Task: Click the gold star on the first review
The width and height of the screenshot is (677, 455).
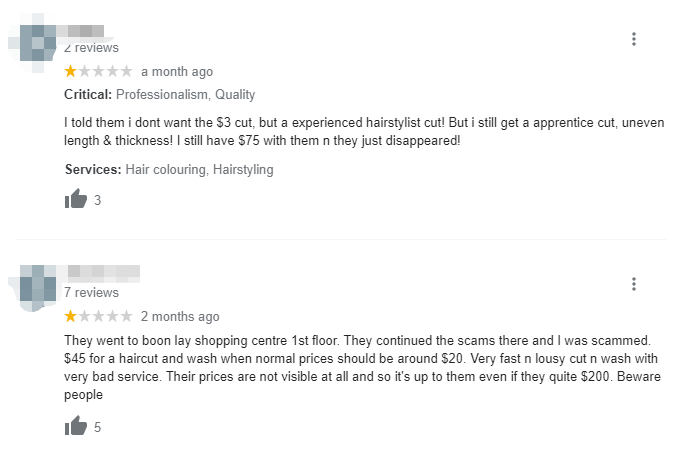Action: tap(71, 71)
